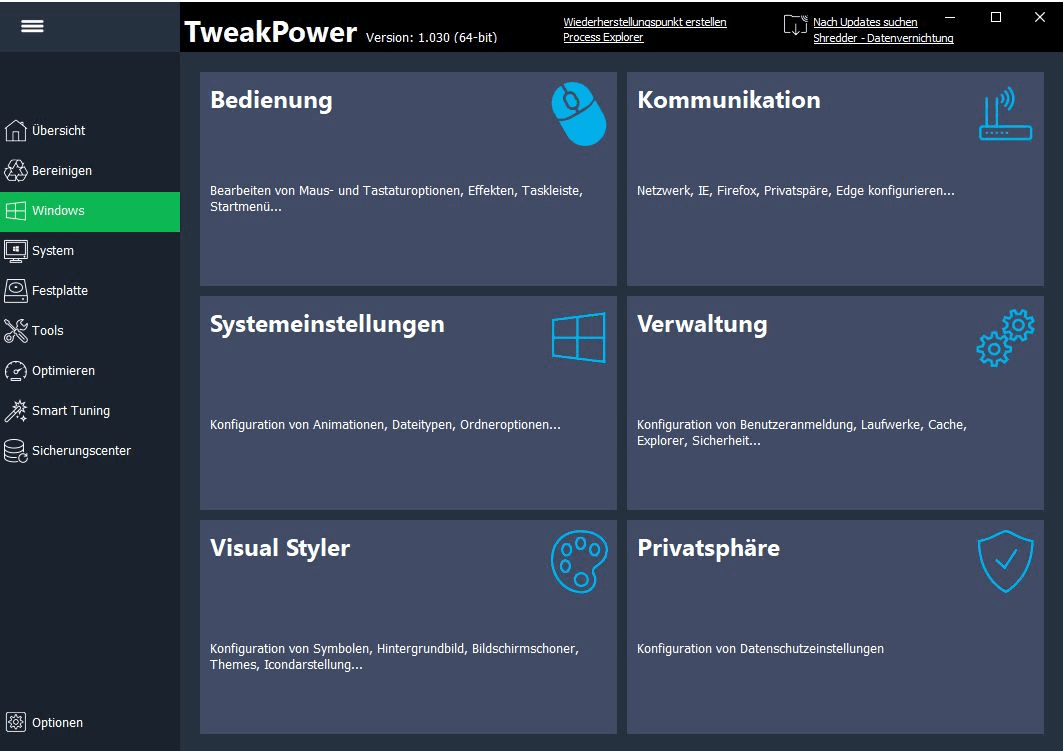Viewport: 1063px width, 751px height.
Task: Click the Sicherungscenter database icon
Action: click(16, 451)
